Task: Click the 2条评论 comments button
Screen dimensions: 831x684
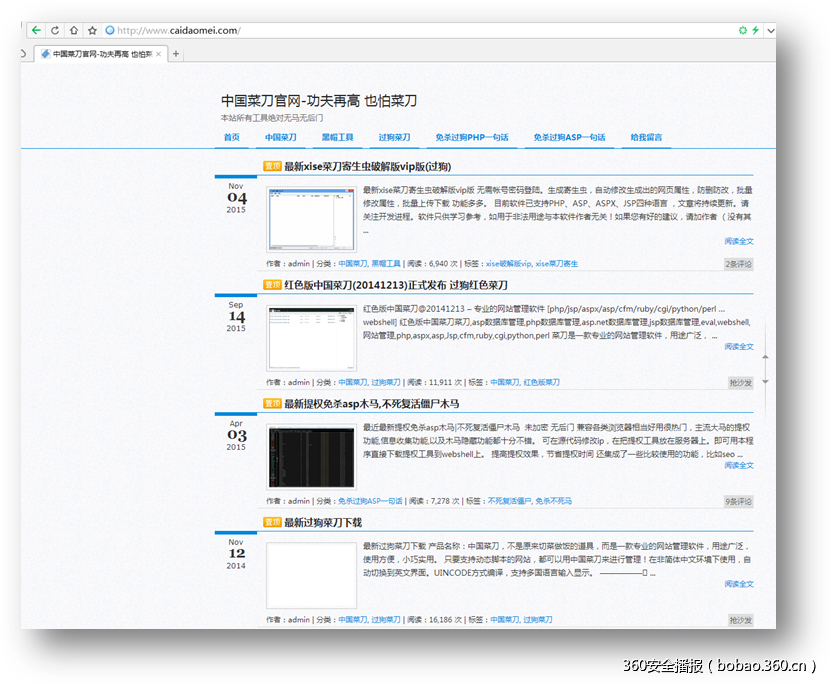Action: pyautogui.click(x=739, y=264)
